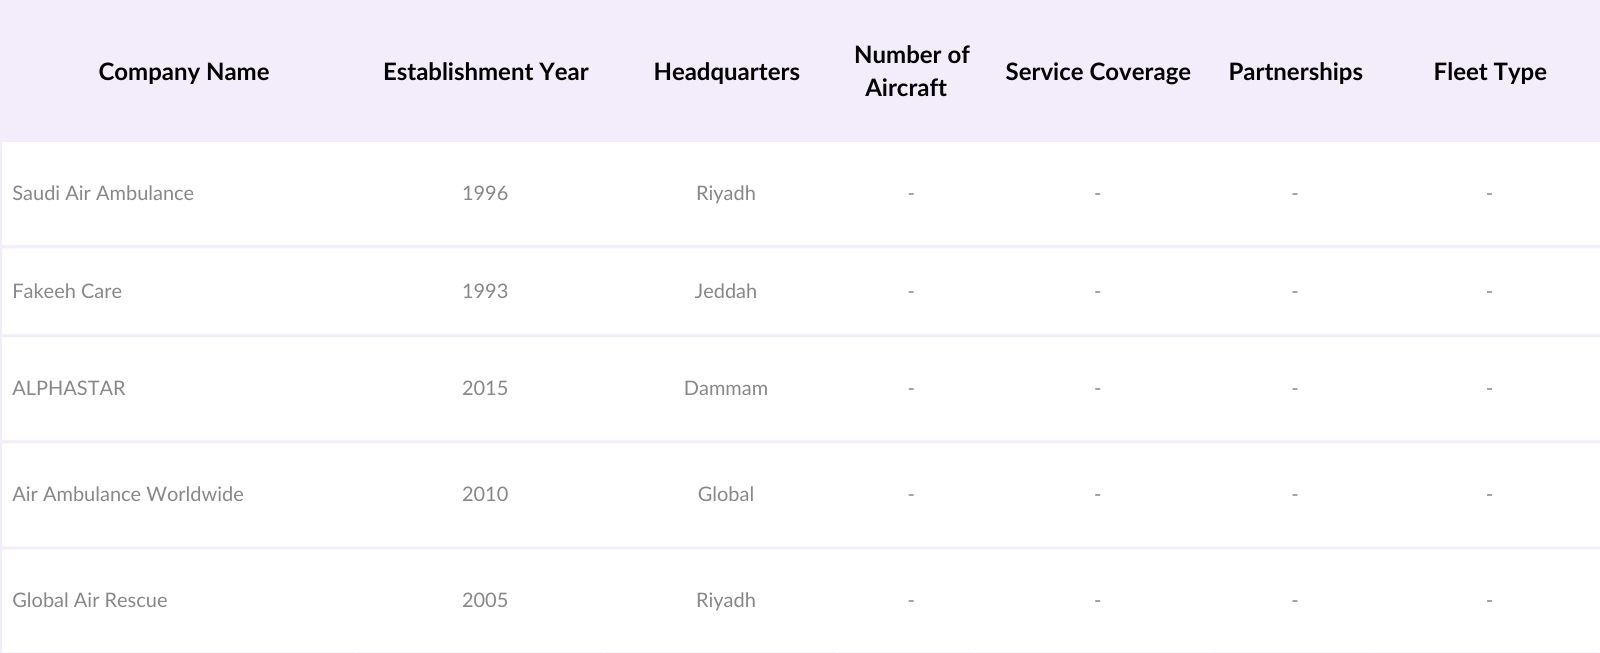Select the Saudi Air Ambulance company name

click(103, 193)
